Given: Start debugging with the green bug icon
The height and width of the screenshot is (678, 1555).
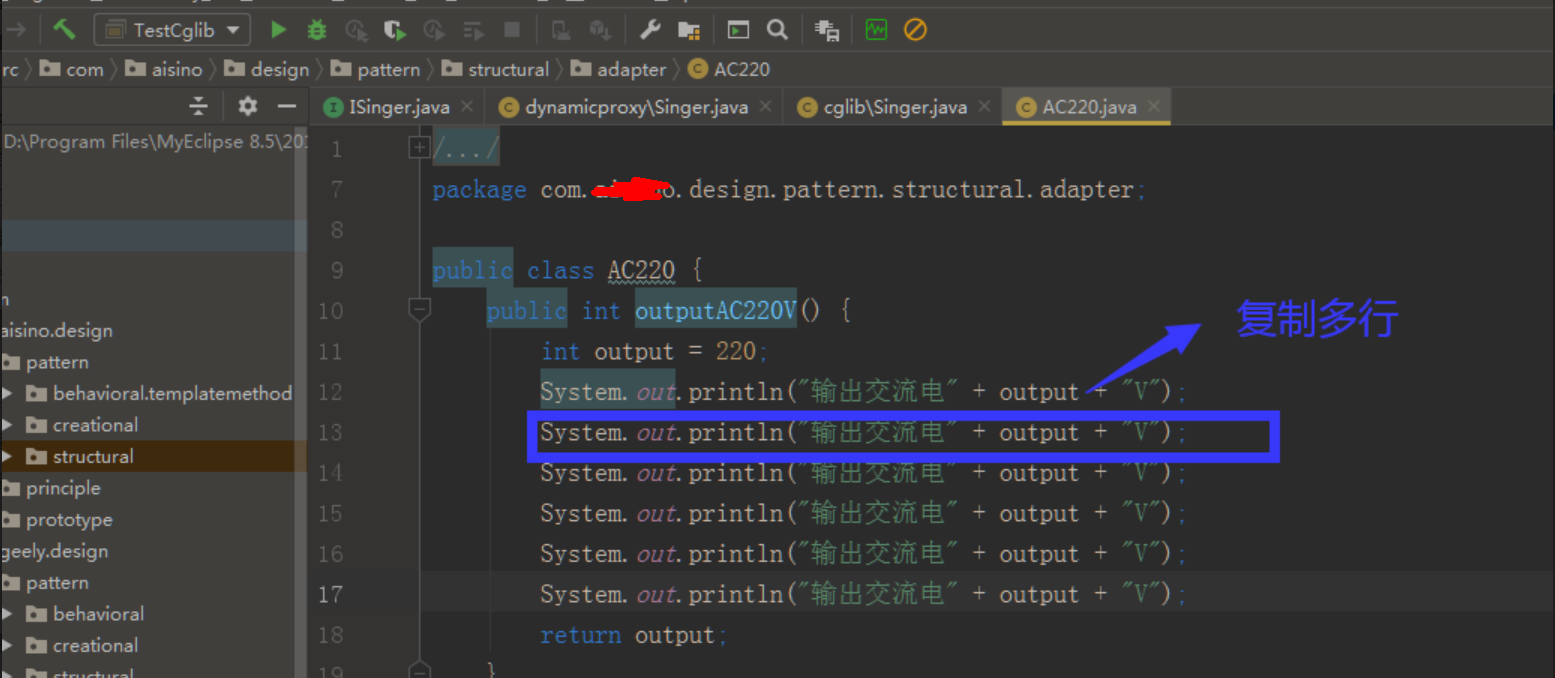Looking at the screenshot, I should click(x=317, y=30).
